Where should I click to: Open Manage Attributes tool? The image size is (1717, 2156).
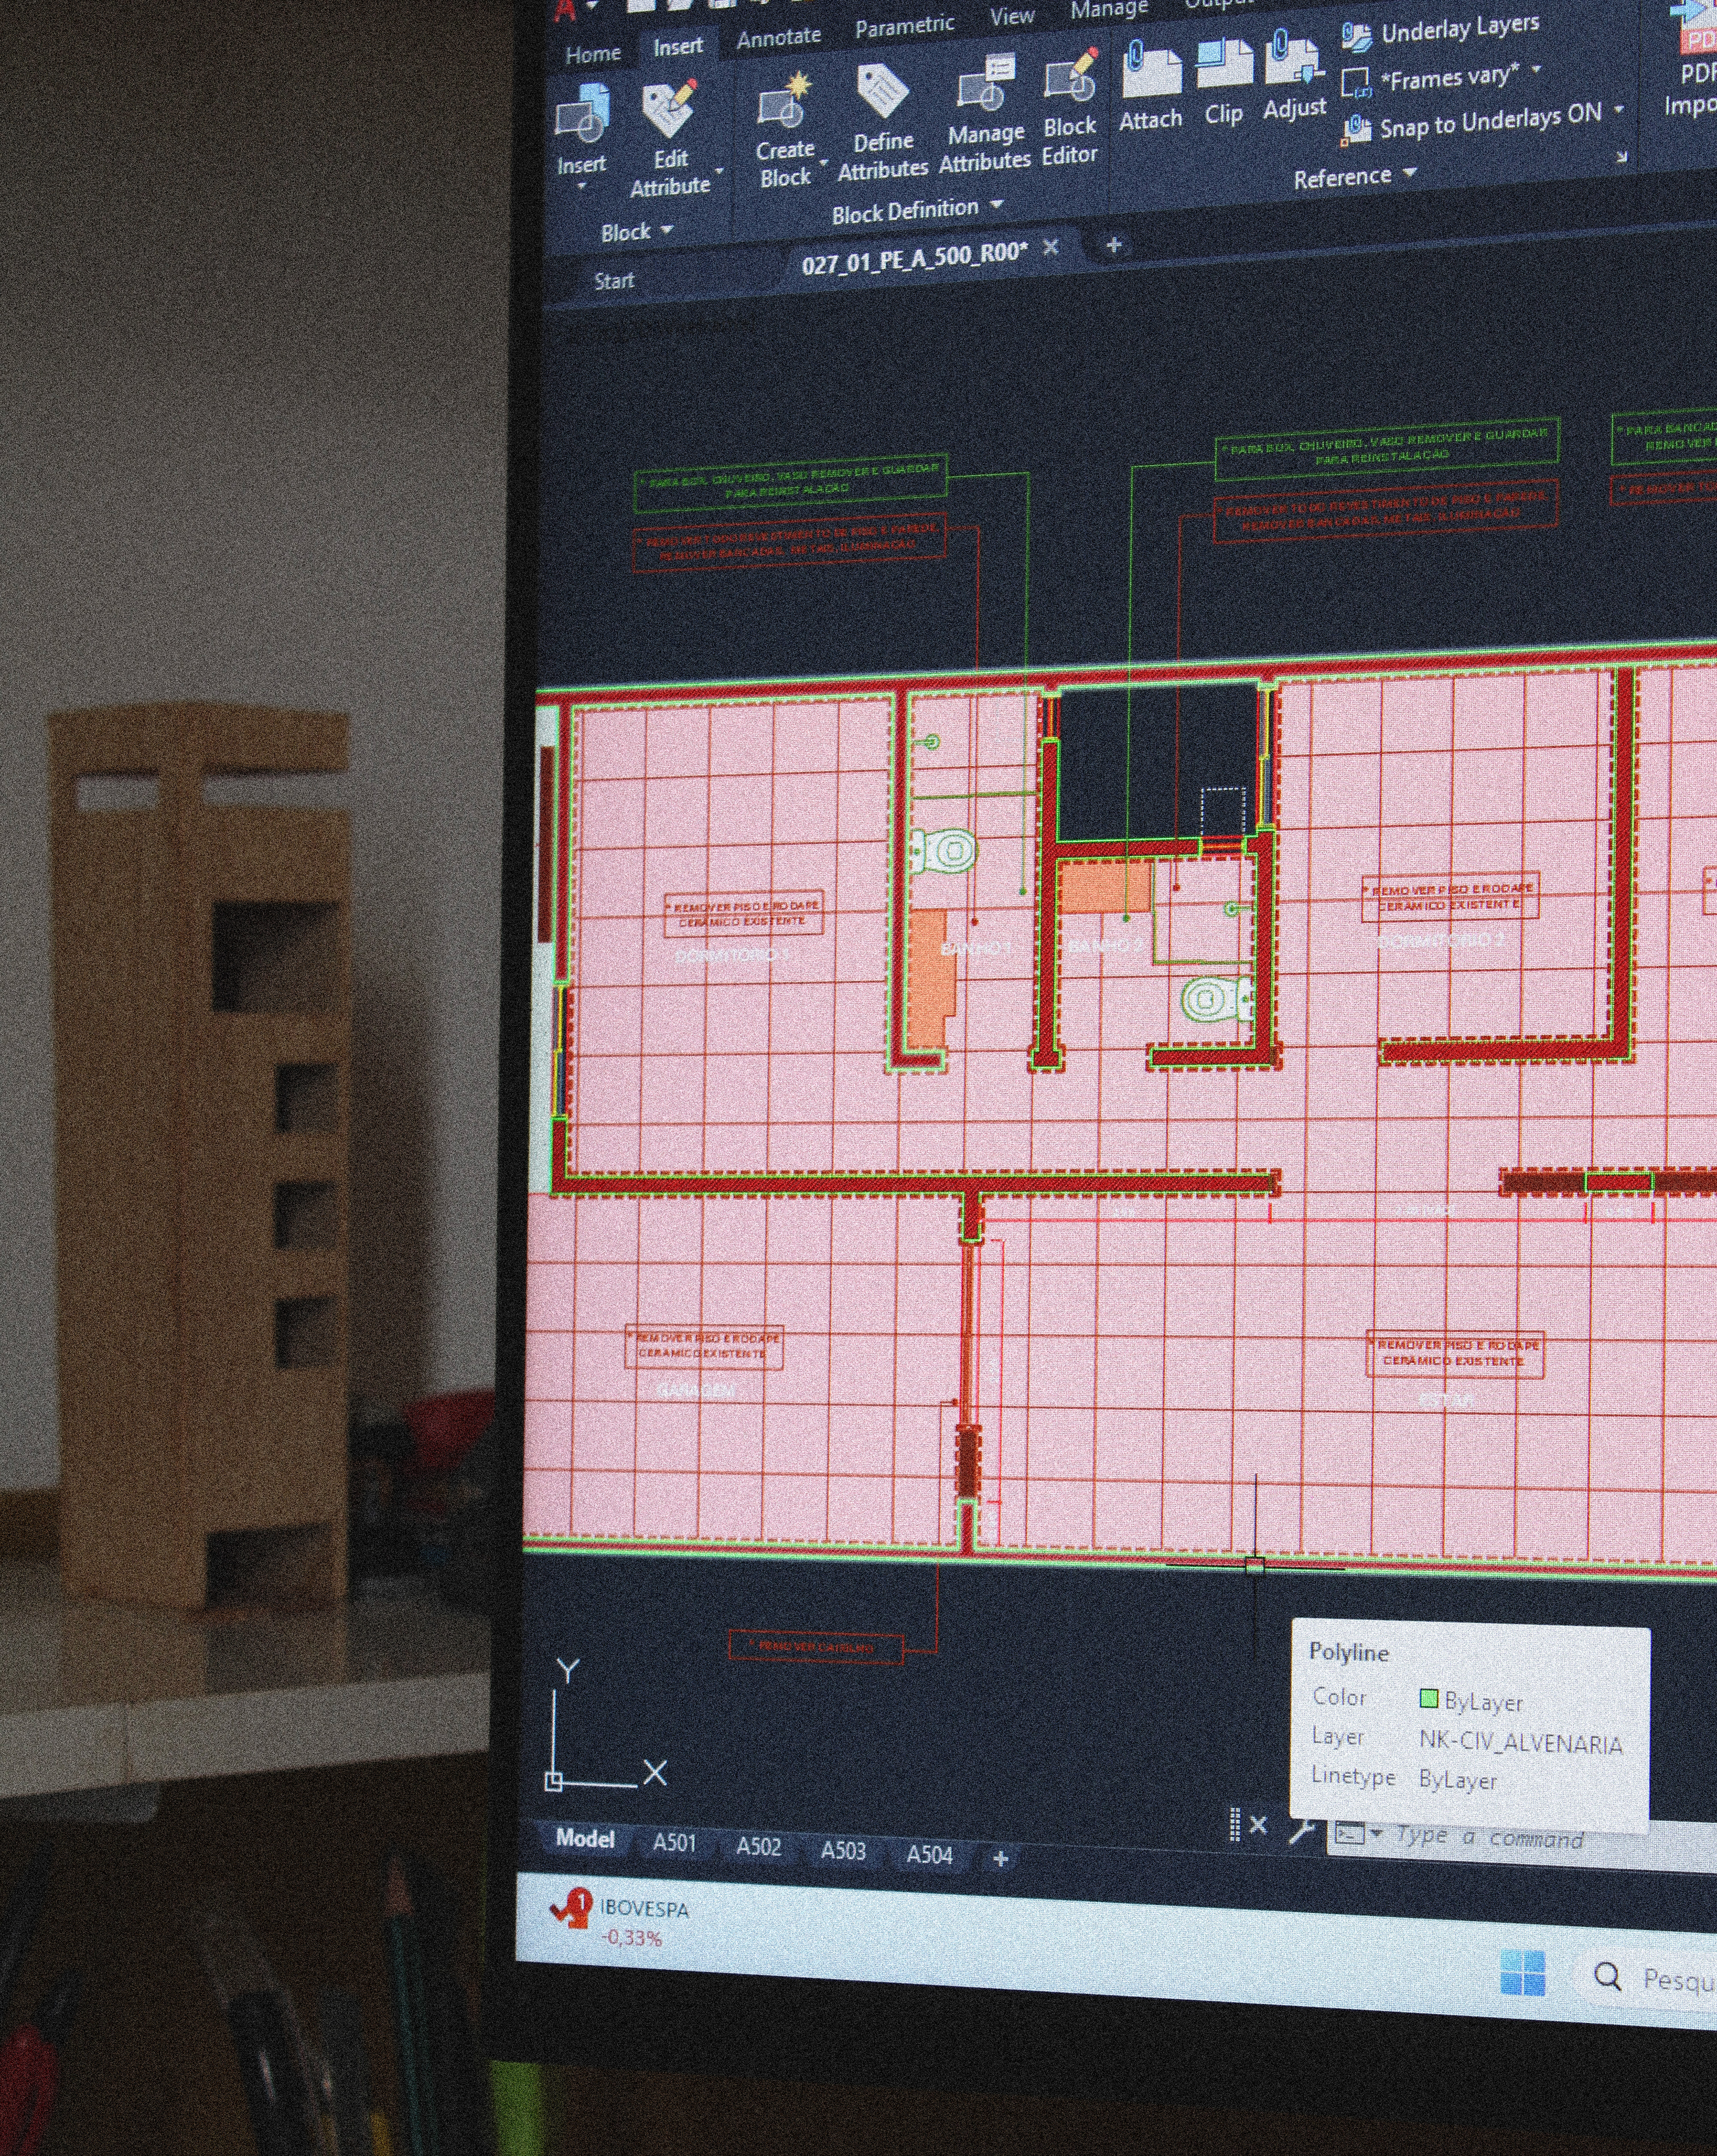(x=985, y=85)
